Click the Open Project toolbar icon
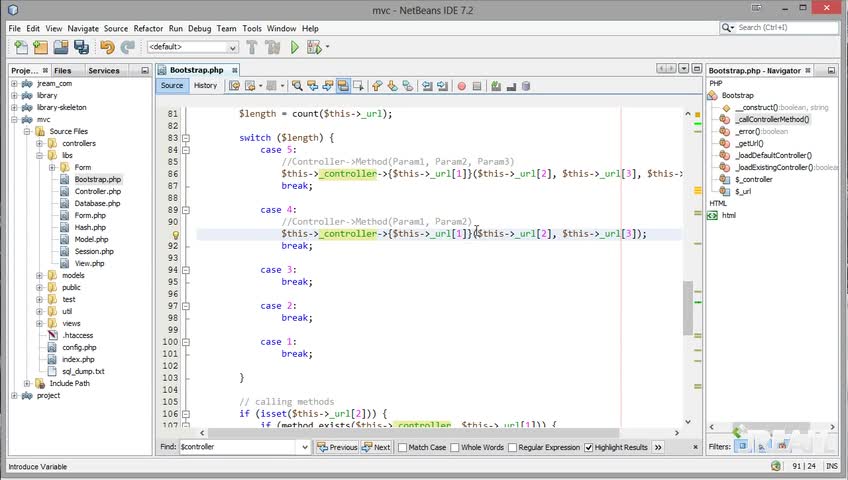This screenshot has height=480, width=848. [61, 48]
